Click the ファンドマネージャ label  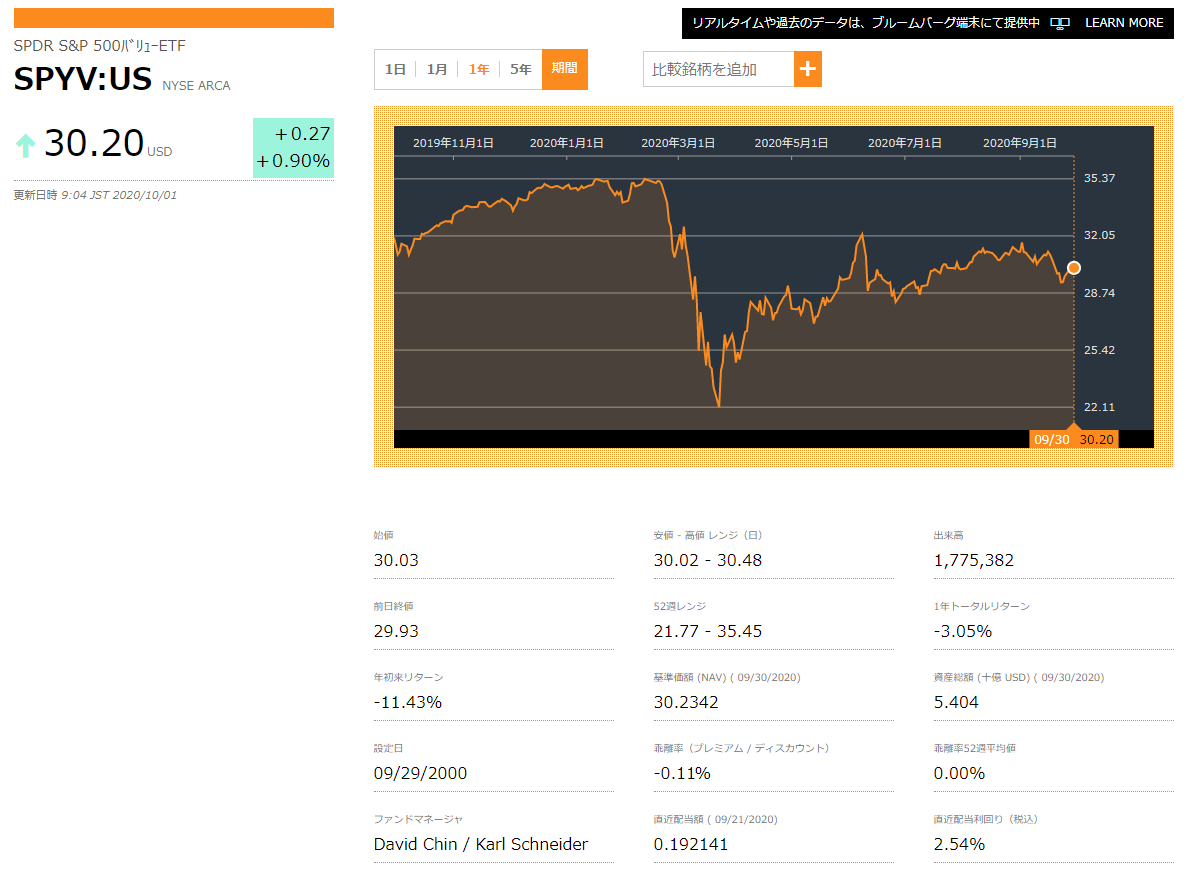pos(418,819)
